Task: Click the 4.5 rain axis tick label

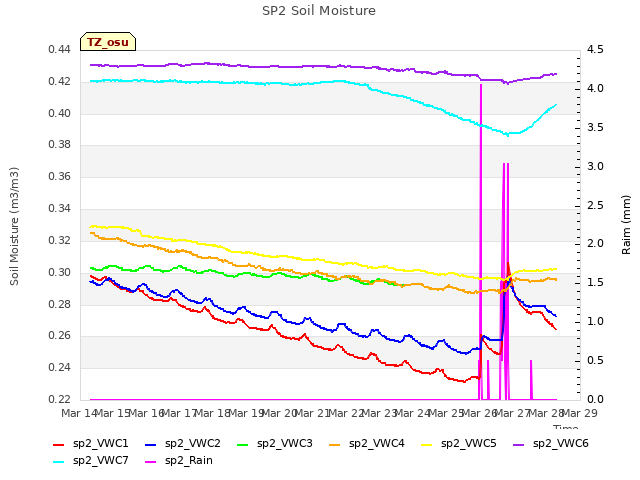Action: 595,50
